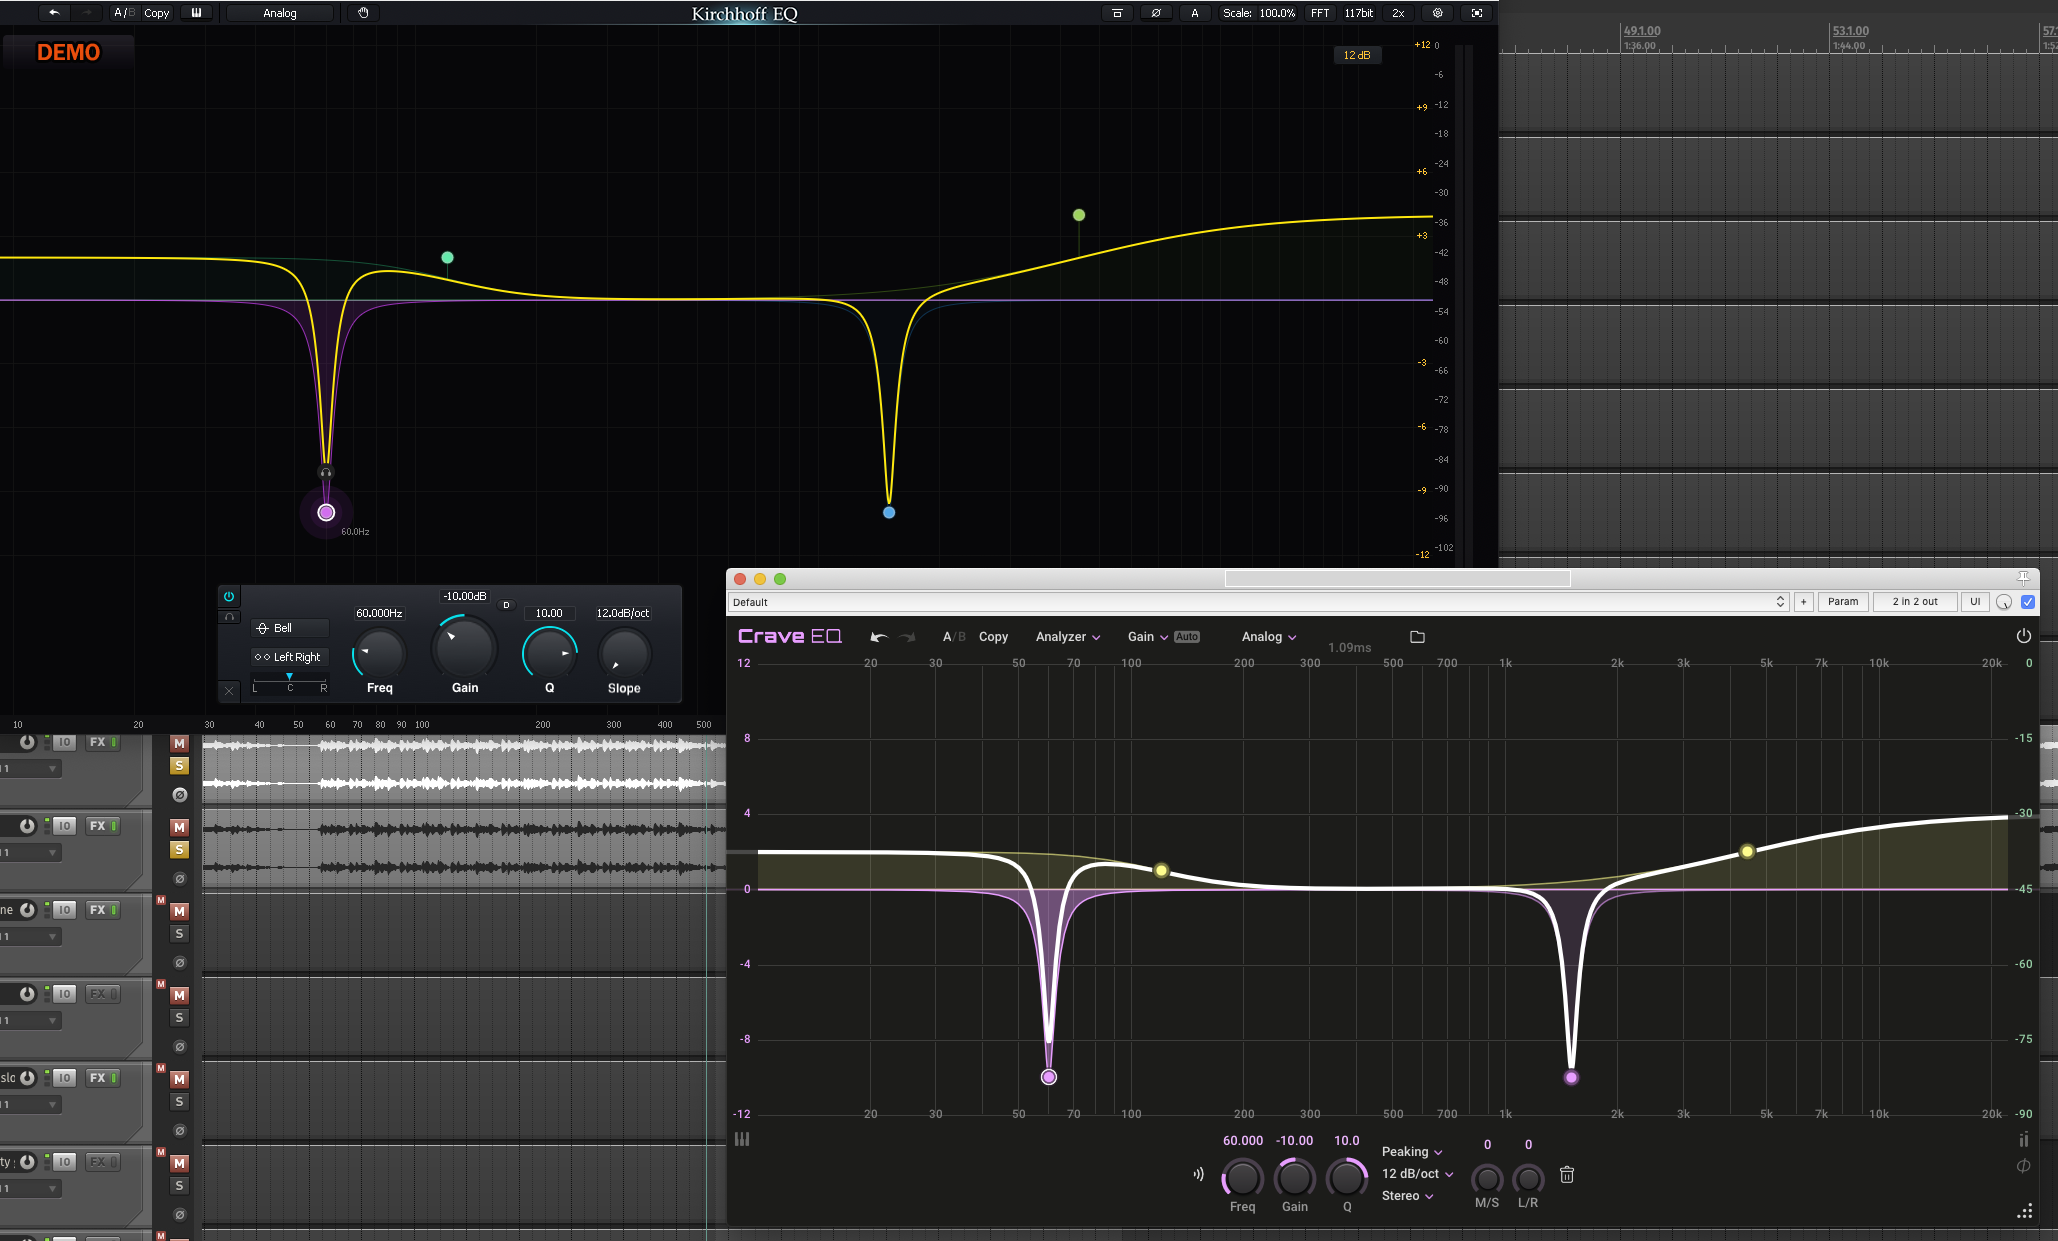Click the M/S knob in Crave EQ

click(x=1487, y=1179)
